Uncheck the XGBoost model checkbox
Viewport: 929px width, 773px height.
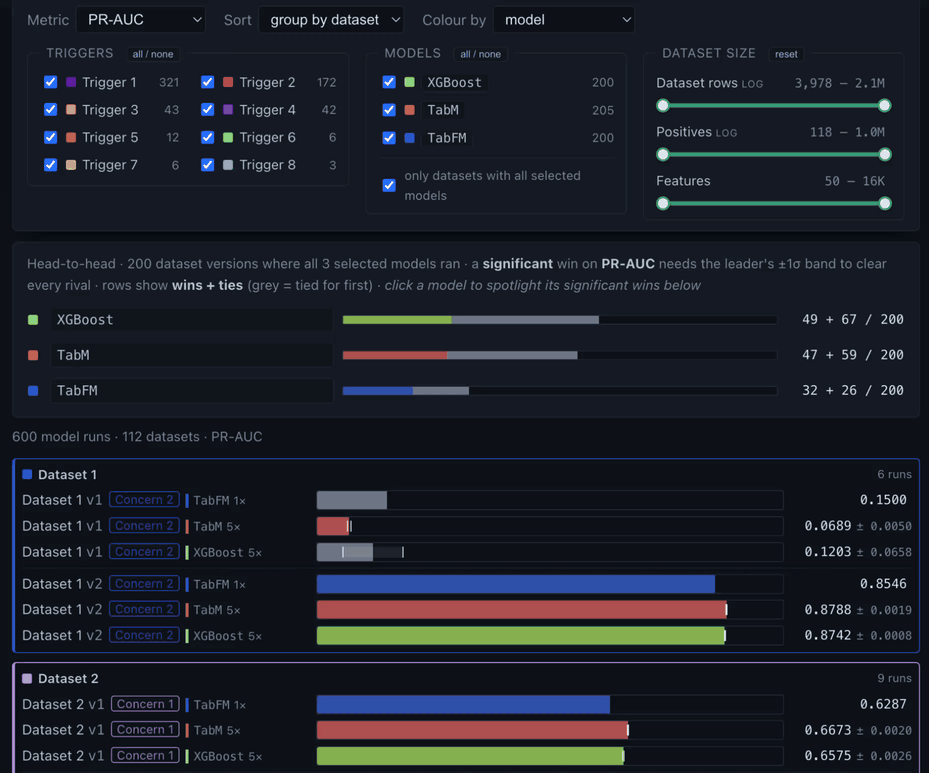click(x=389, y=82)
